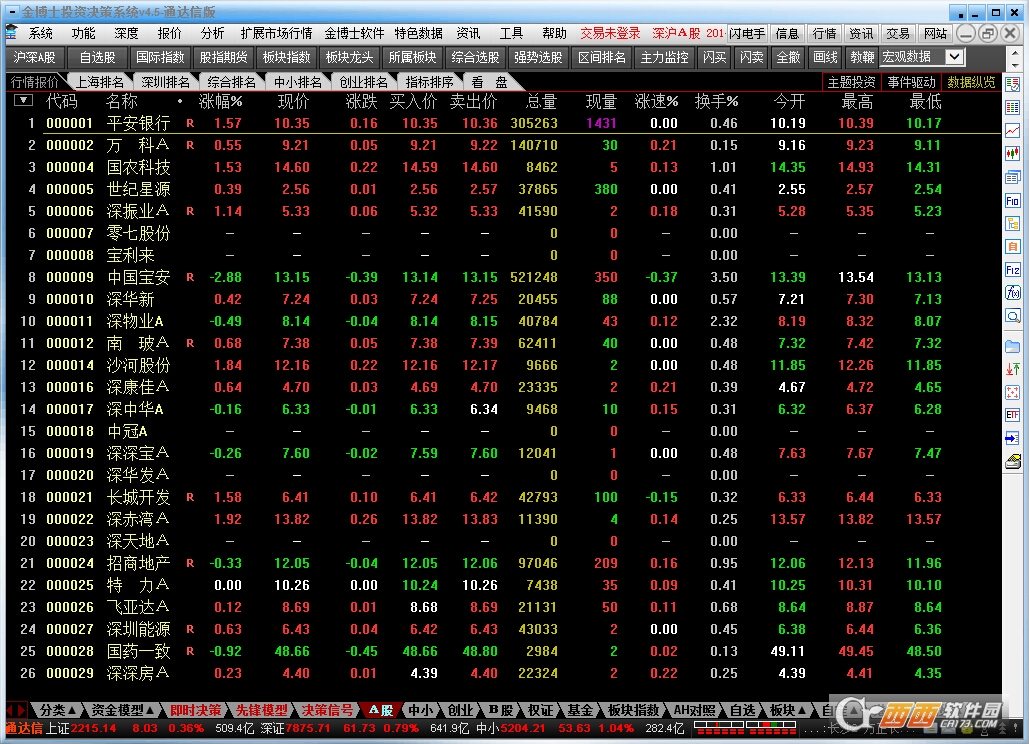The height and width of the screenshot is (744, 1029).
Task: Click the toolbar scroll up arrow
Action: point(1015,51)
